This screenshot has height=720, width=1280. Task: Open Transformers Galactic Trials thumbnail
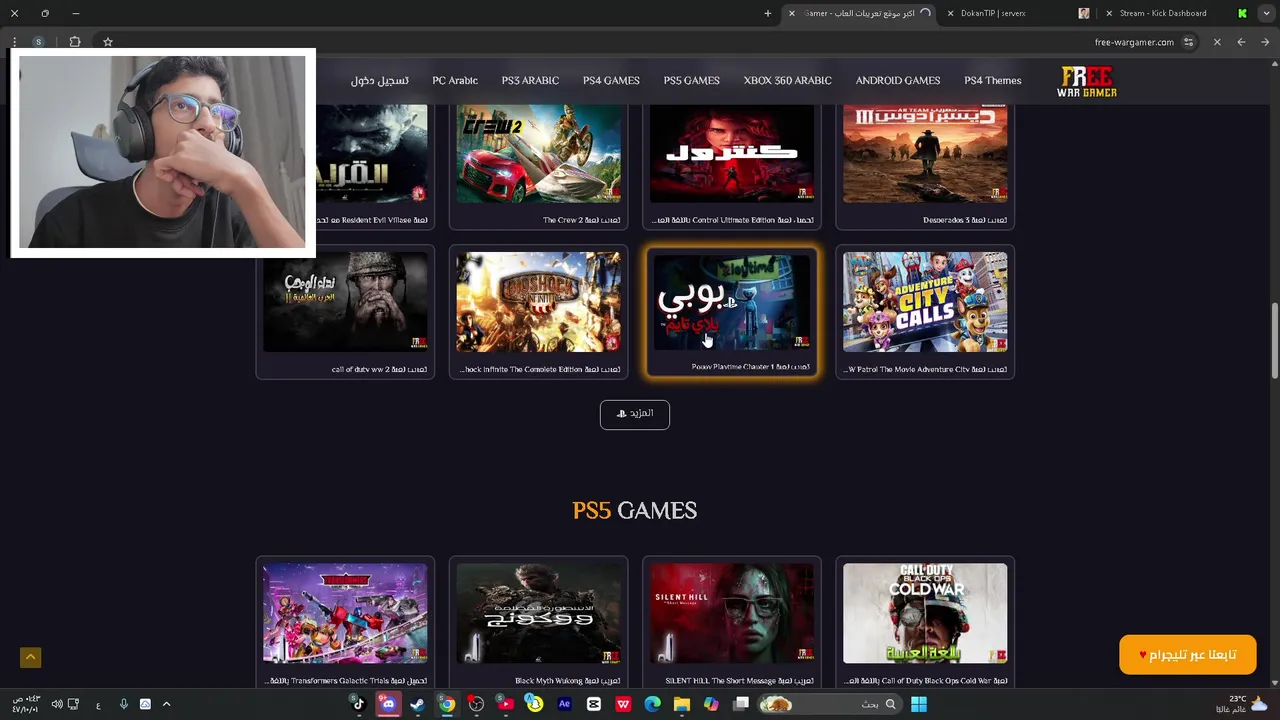click(345, 613)
